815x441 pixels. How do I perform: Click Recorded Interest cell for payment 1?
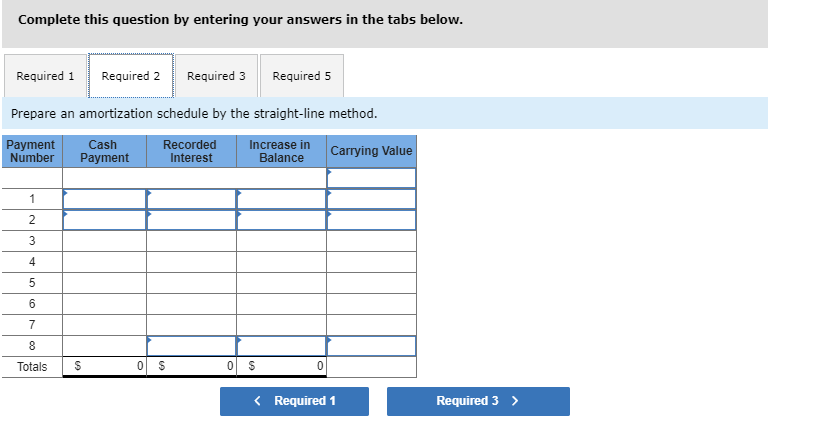[x=191, y=198]
